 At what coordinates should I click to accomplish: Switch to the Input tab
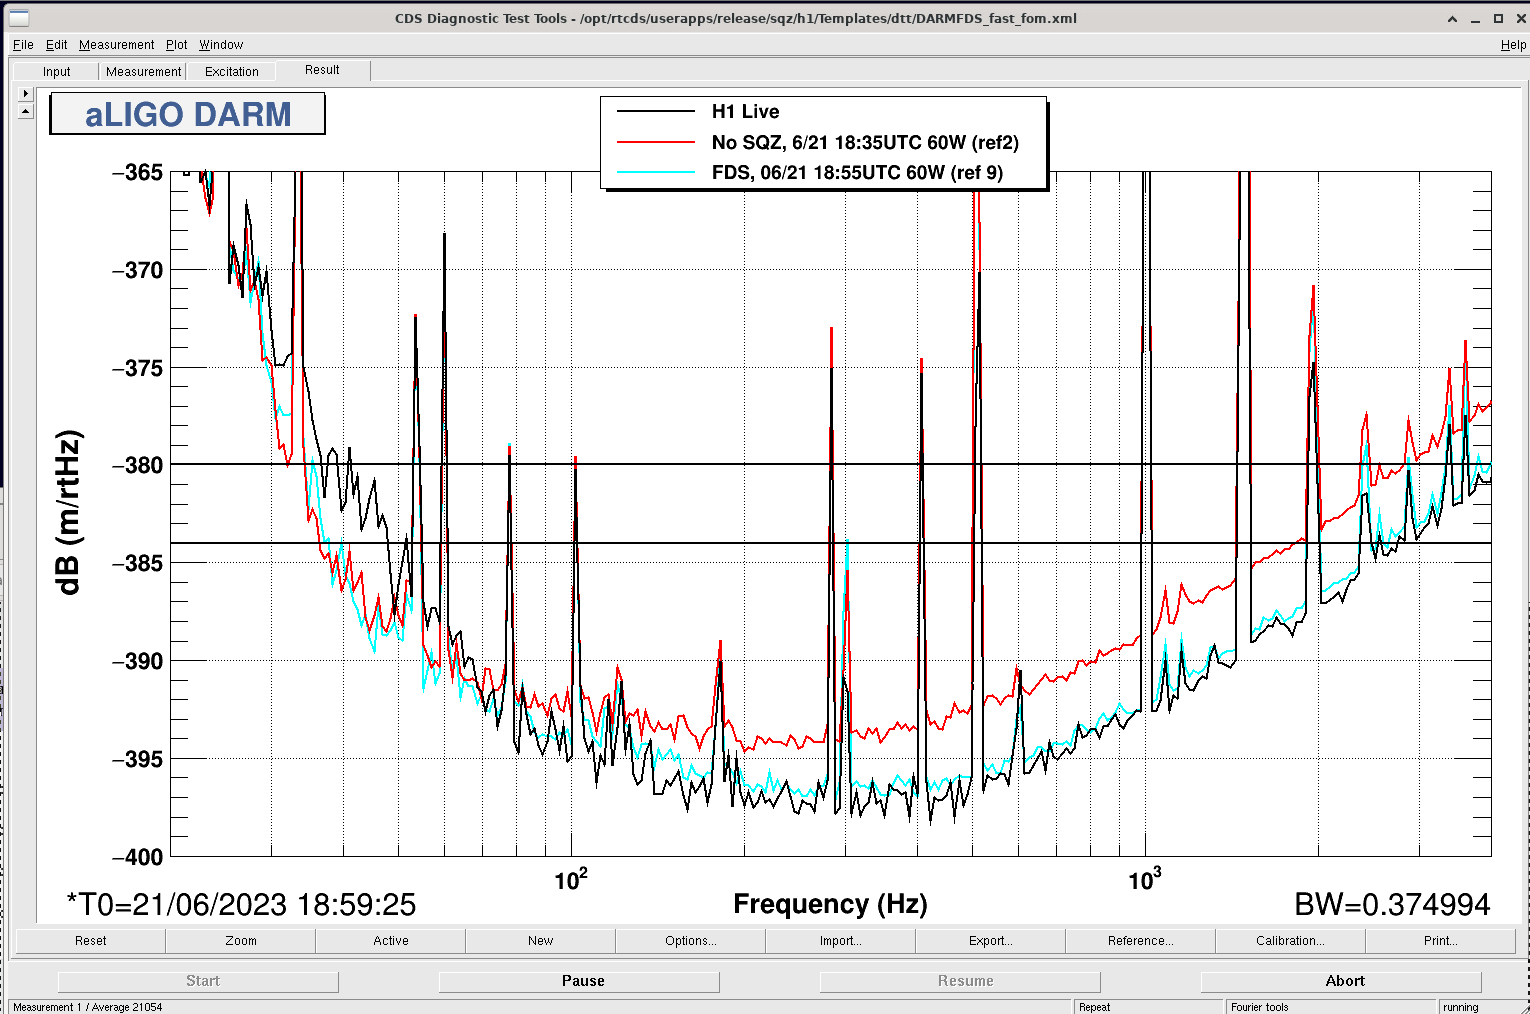(57, 72)
